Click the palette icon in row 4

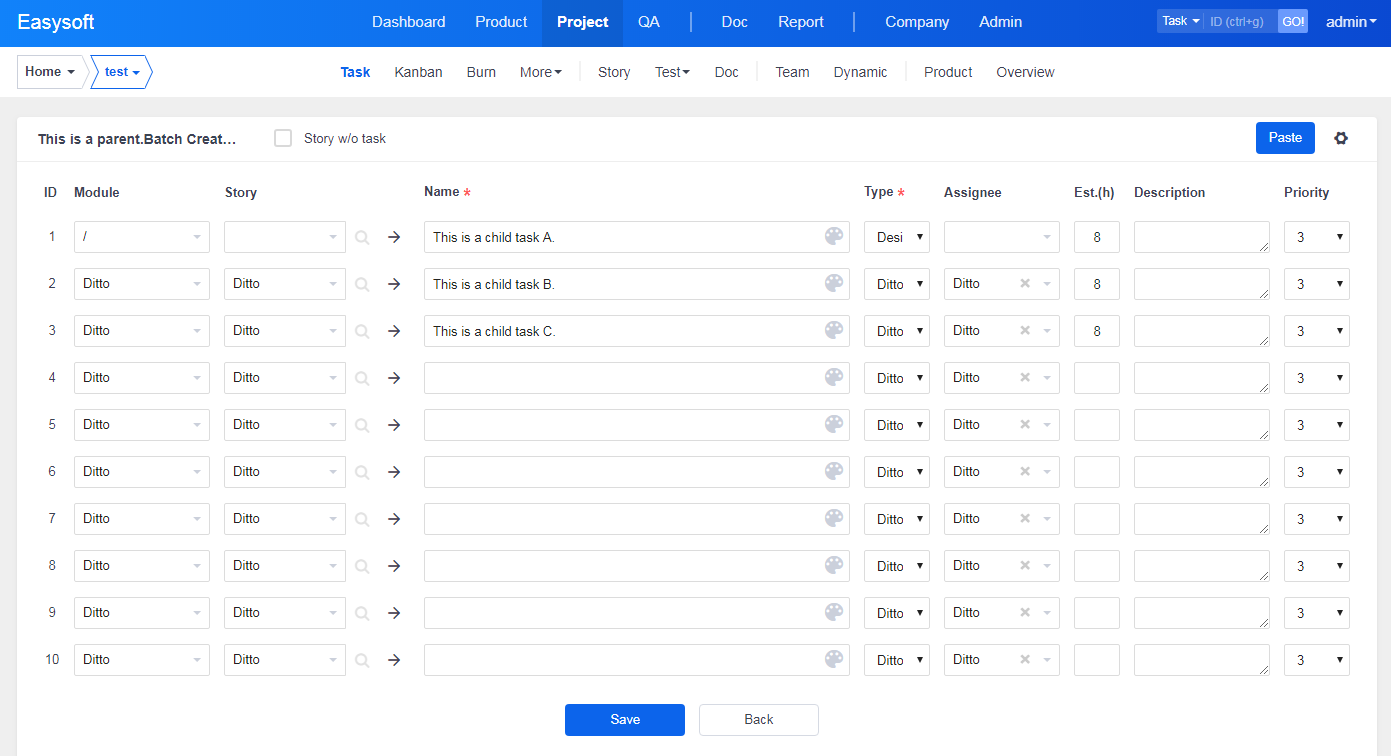pos(834,377)
